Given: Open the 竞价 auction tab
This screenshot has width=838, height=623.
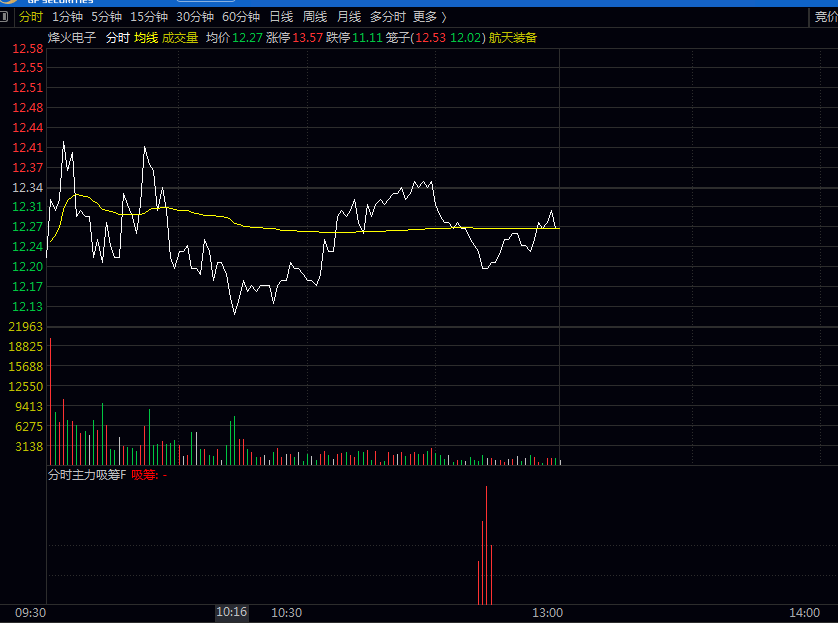Looking at the screenshot, I should (826, 17).
